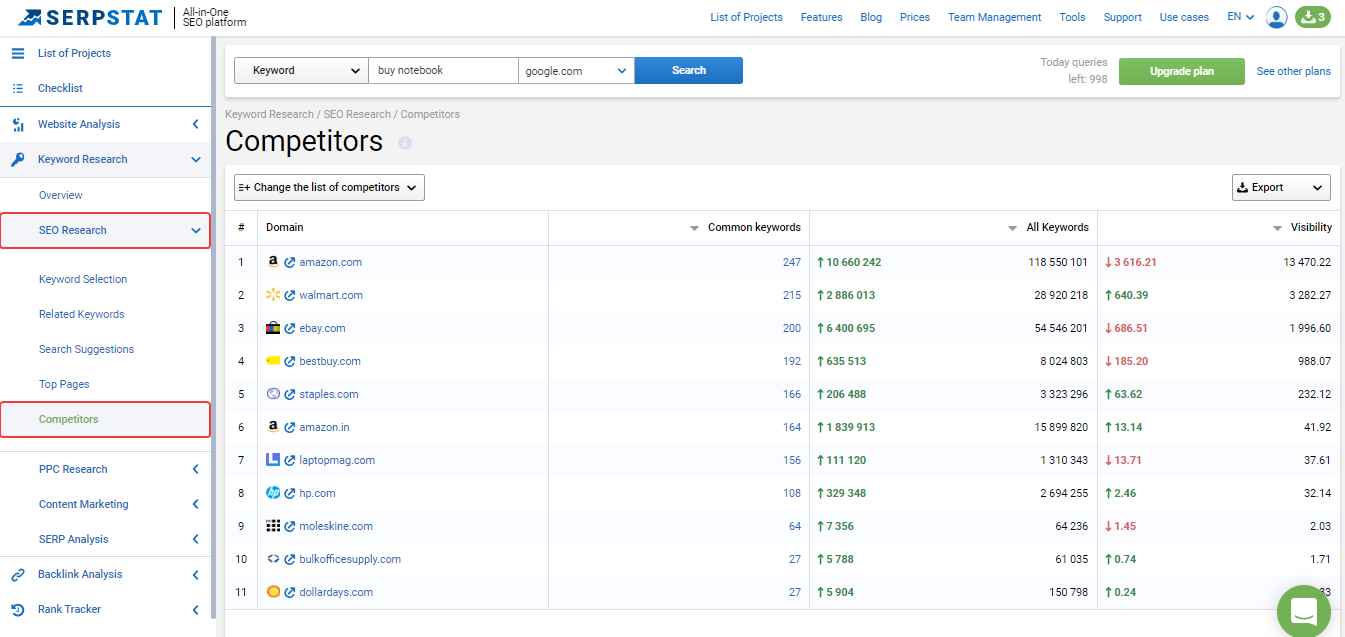Screen dimensions: 1345x637
Task: Click the sidebar vertical scrollbar
Action: click(x=213, y=330)
